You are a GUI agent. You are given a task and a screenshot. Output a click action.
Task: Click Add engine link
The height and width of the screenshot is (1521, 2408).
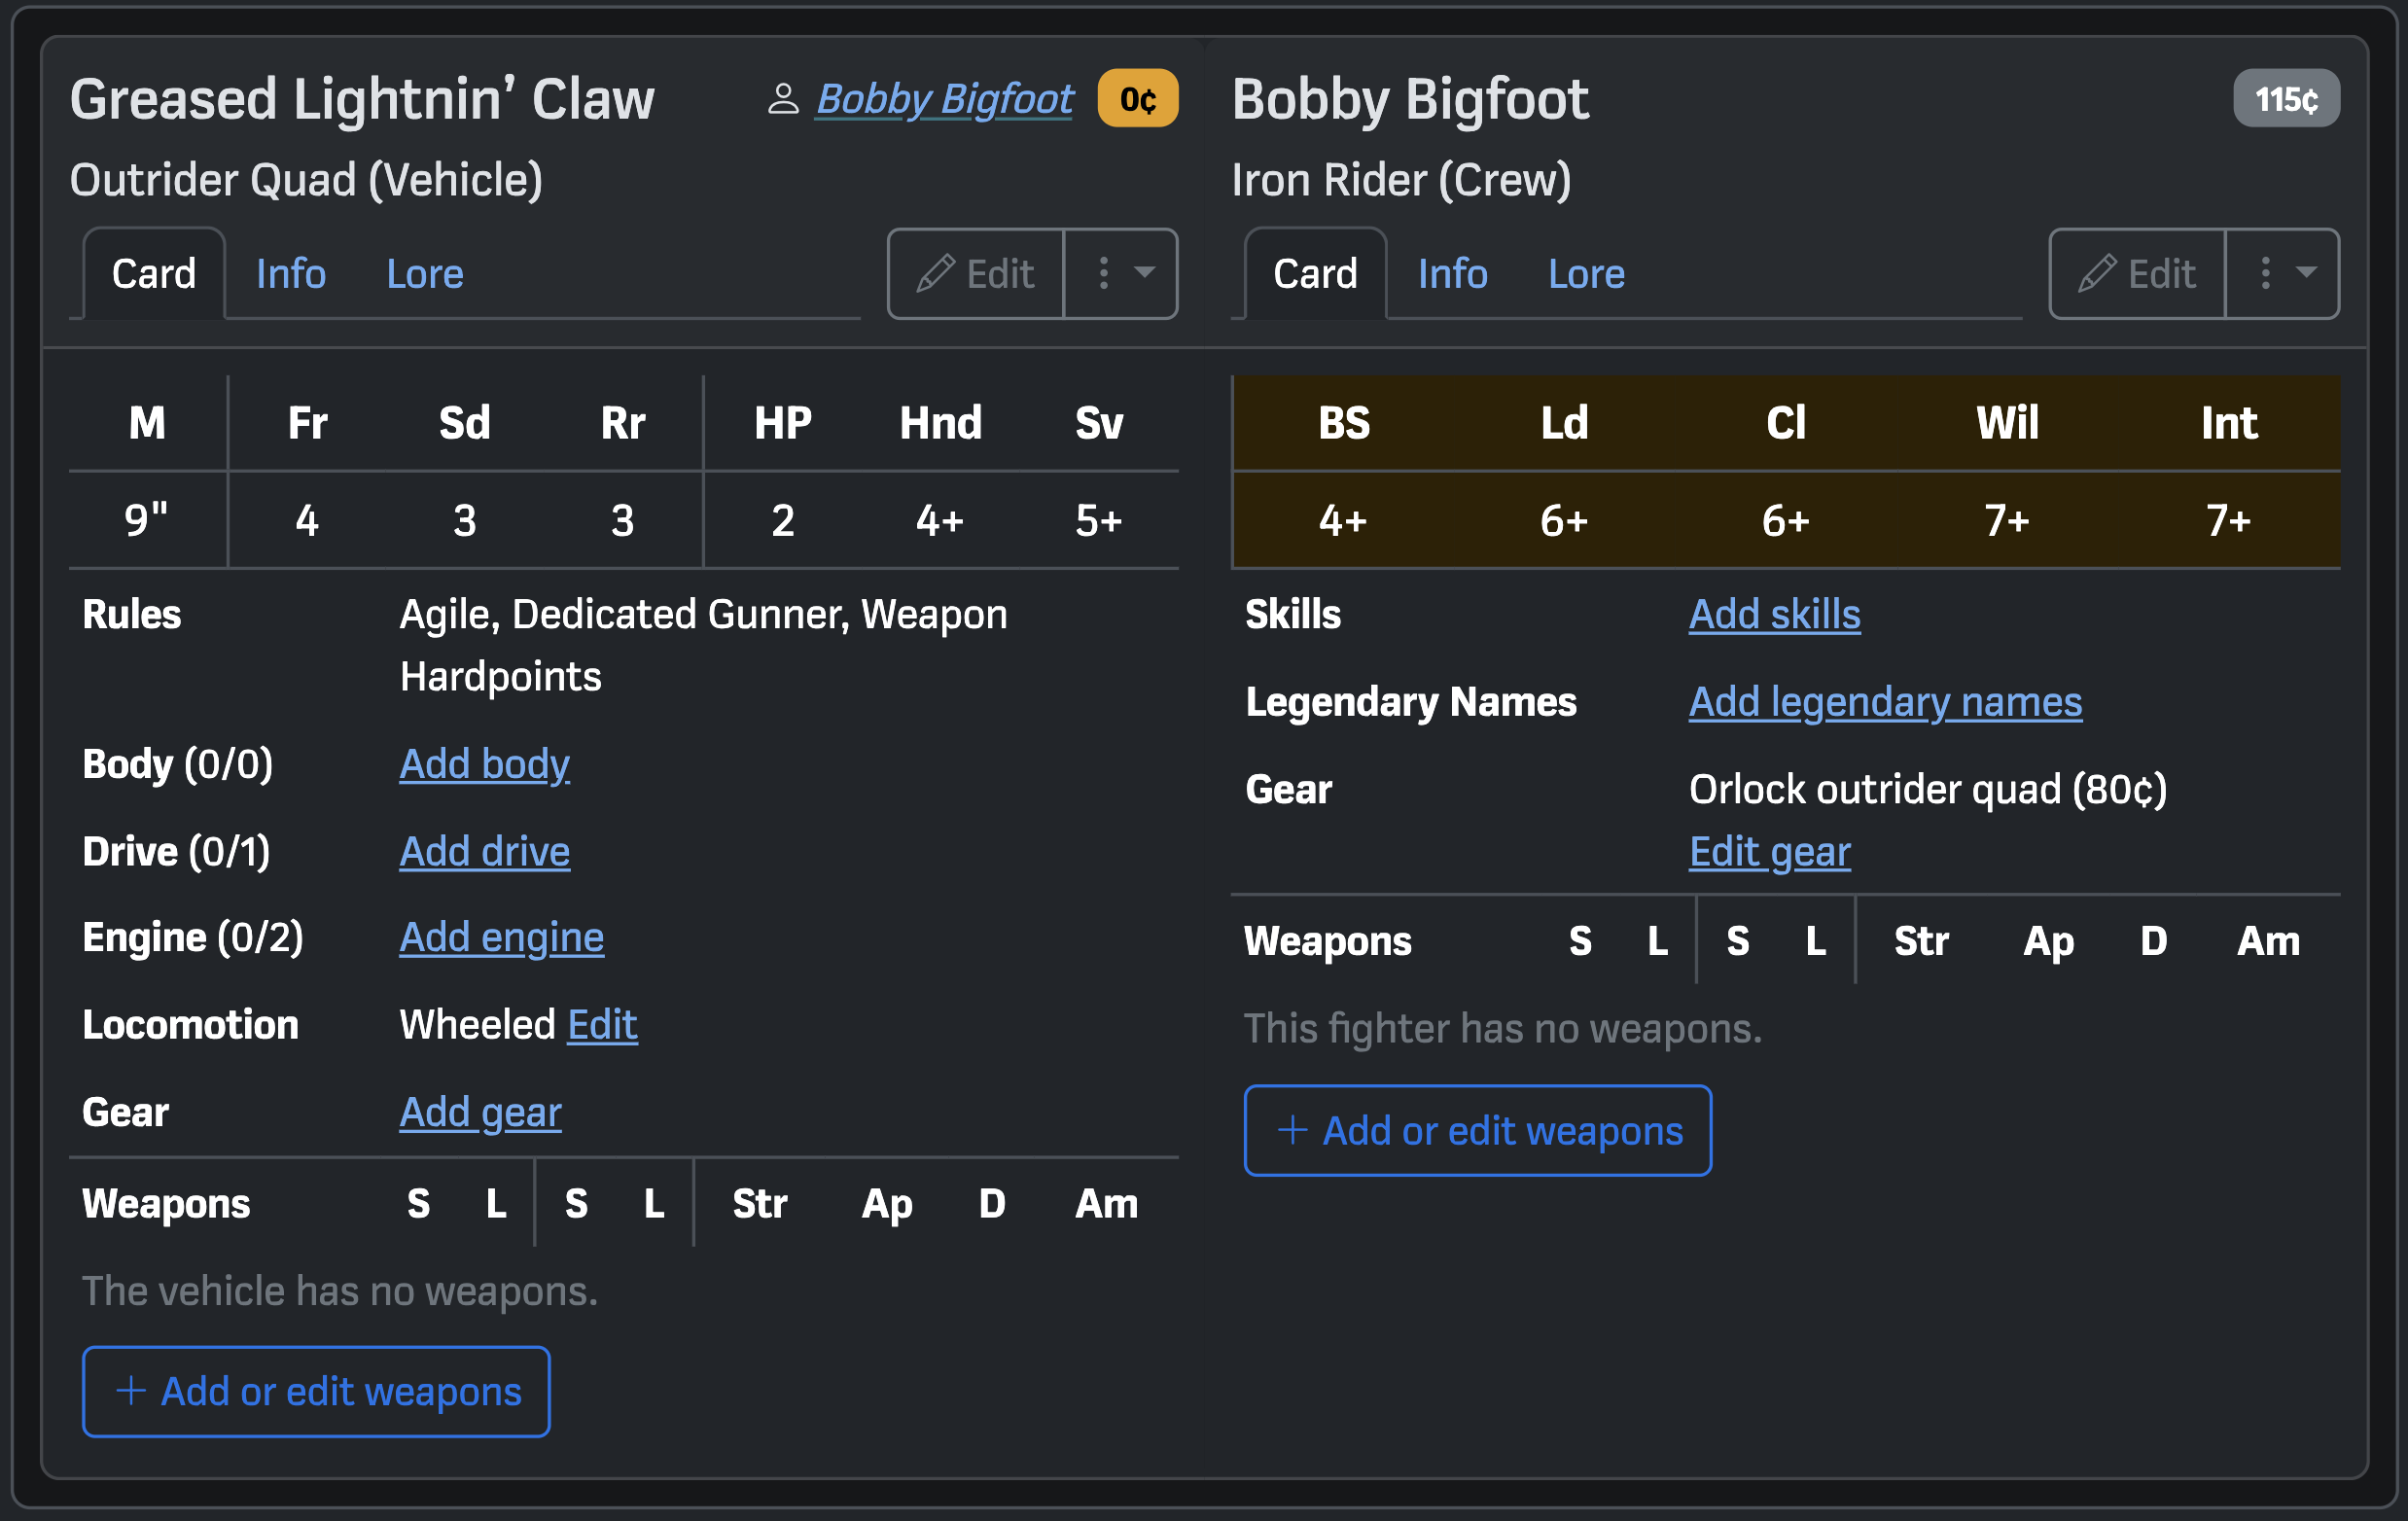502,938
